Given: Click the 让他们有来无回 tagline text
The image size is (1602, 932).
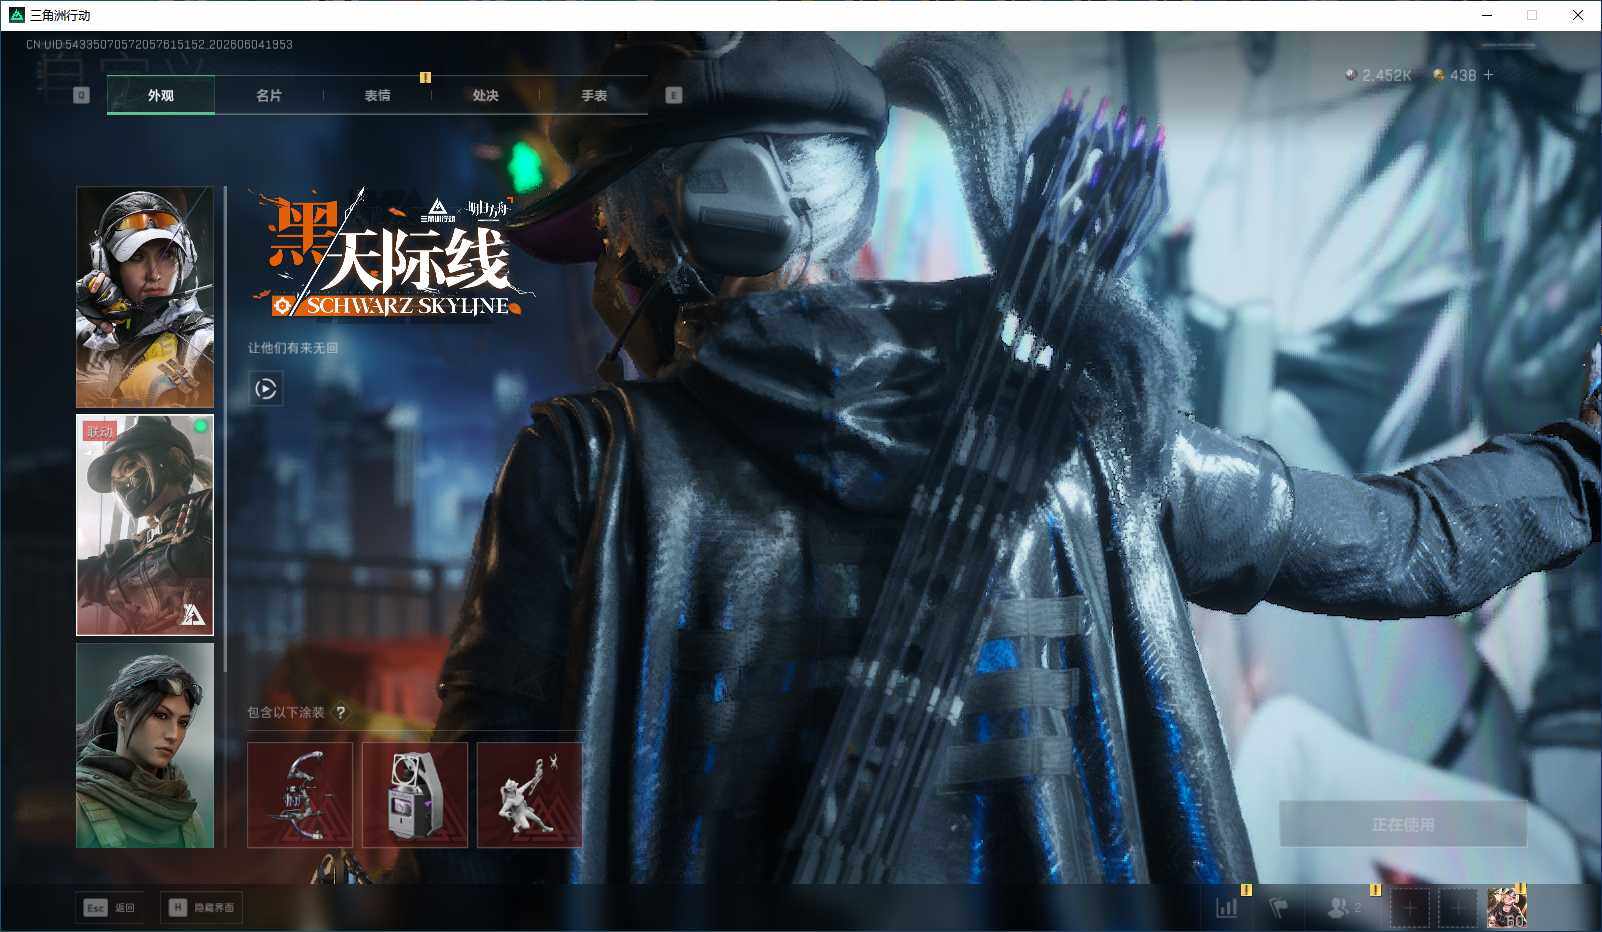Looking at the screenshot, I should coord(293,348).
